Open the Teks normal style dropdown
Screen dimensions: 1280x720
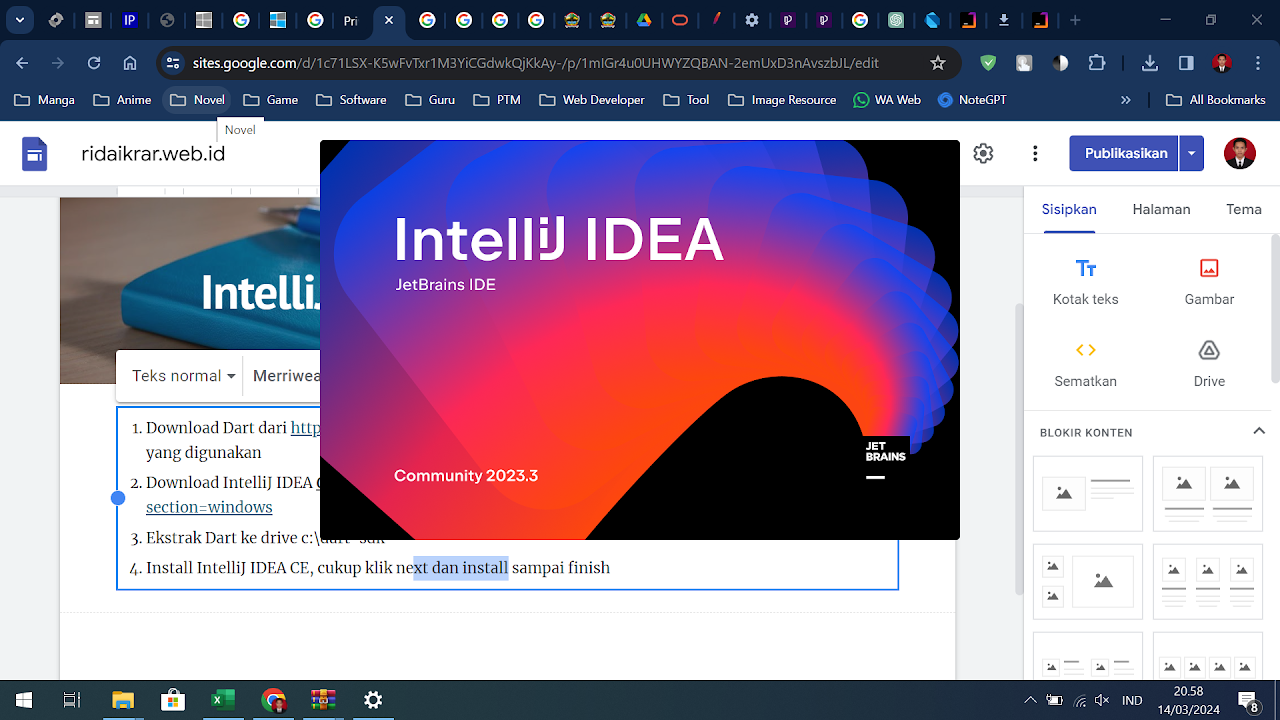point(184,376)
